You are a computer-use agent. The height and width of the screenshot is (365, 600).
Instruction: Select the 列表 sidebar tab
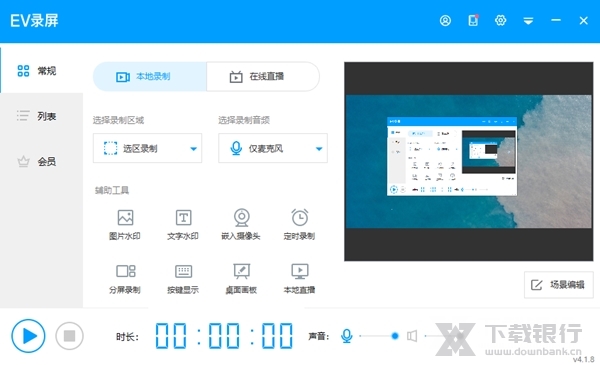tap(41, 116)
